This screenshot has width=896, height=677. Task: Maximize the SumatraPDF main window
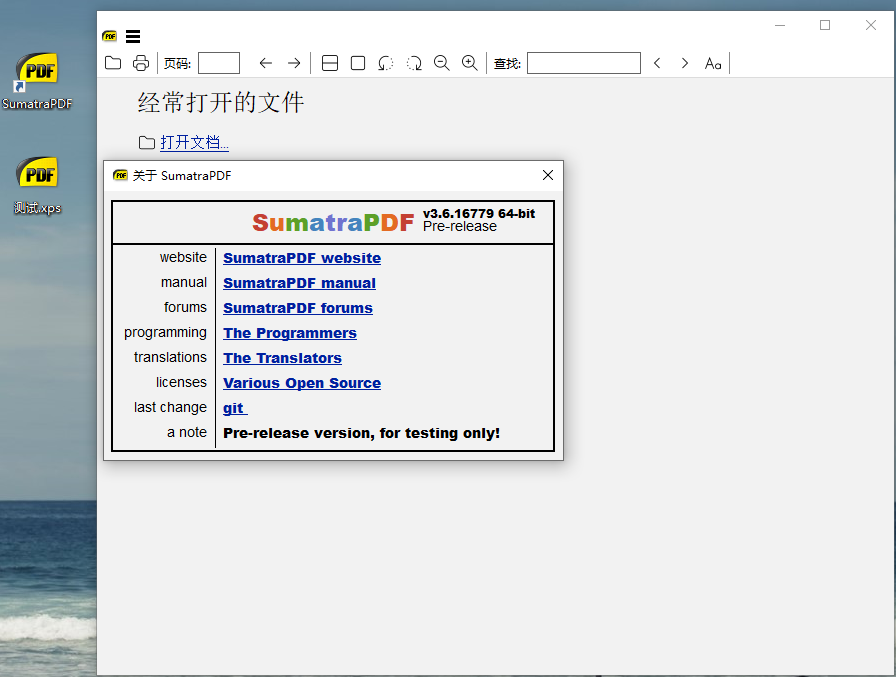(x=825, y=25)
